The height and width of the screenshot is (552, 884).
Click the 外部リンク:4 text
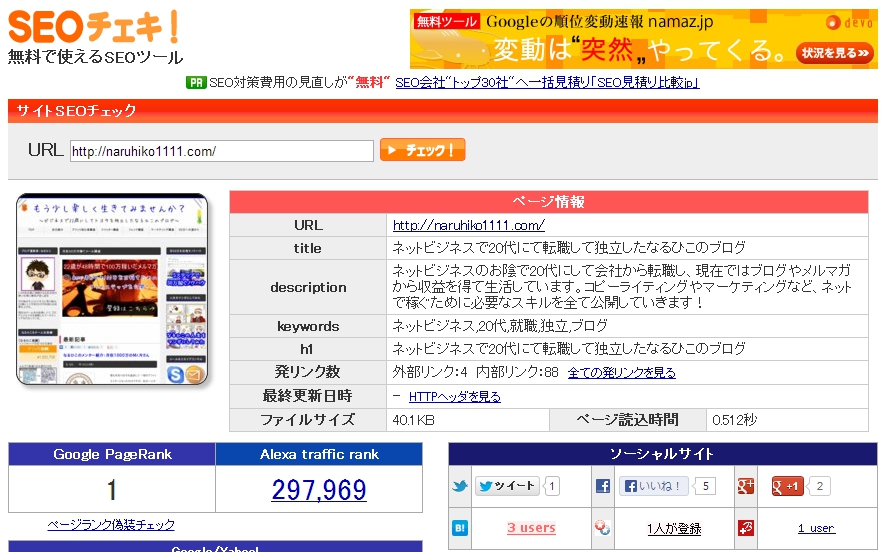click(x=430, y=372)
